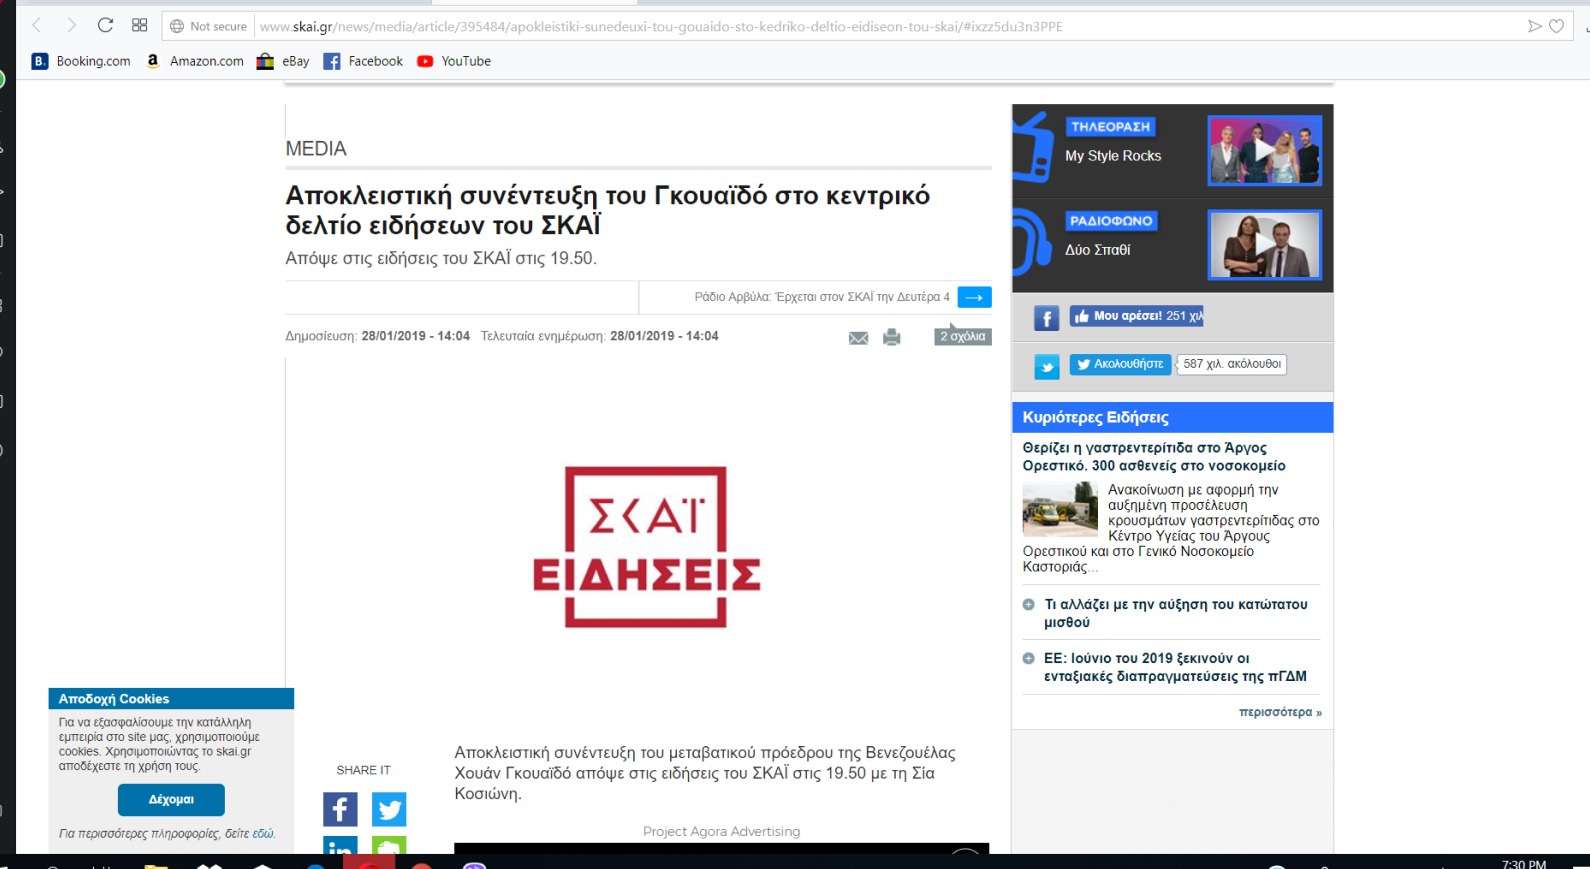
Task: Open the browser speed dial grid icon
Action: click(x=140, y=25)
